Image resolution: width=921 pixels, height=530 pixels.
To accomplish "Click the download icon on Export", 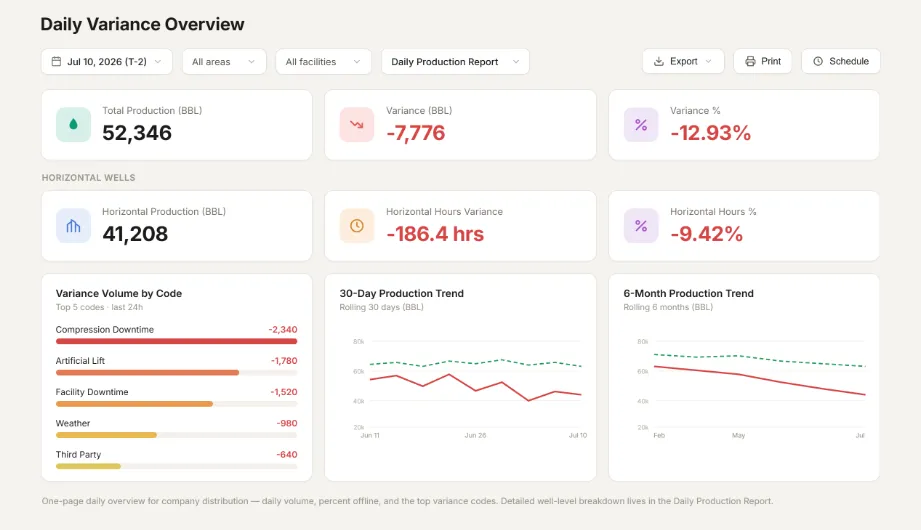I will click(x=659, y=61).
